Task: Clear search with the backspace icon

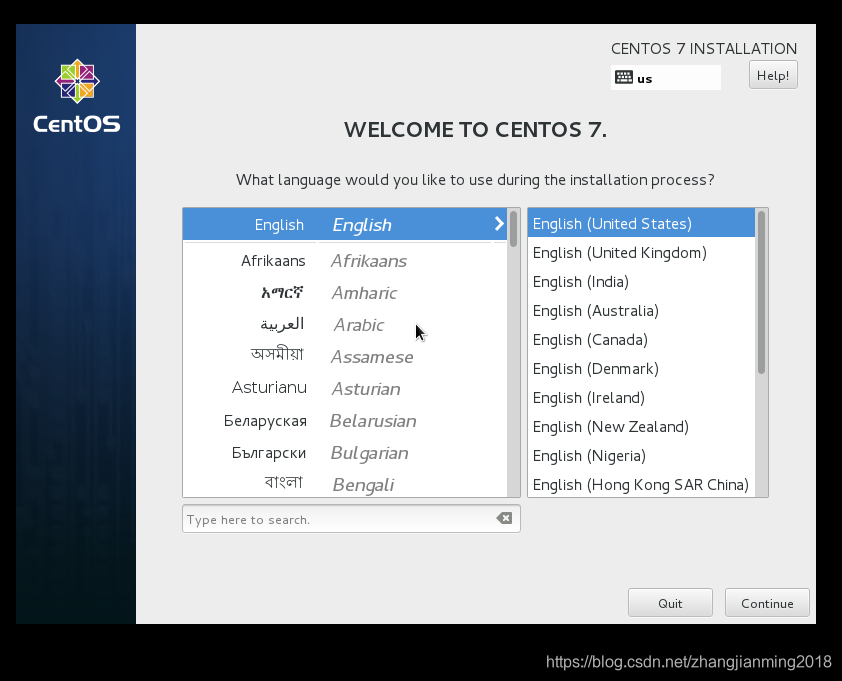Action: pos(504,518)
